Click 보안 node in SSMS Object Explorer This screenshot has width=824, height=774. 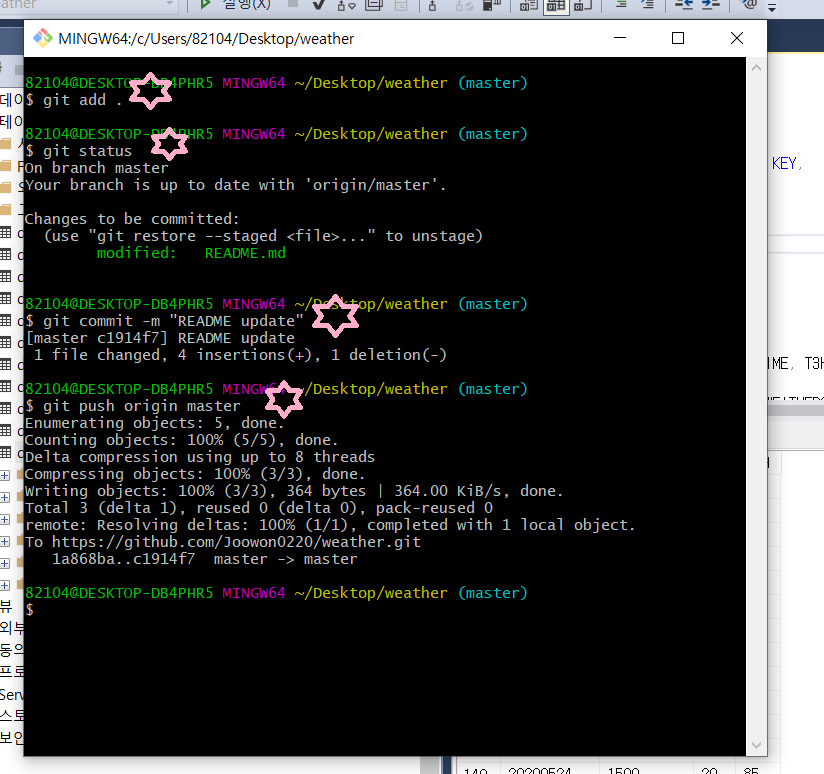click(11, 738)
